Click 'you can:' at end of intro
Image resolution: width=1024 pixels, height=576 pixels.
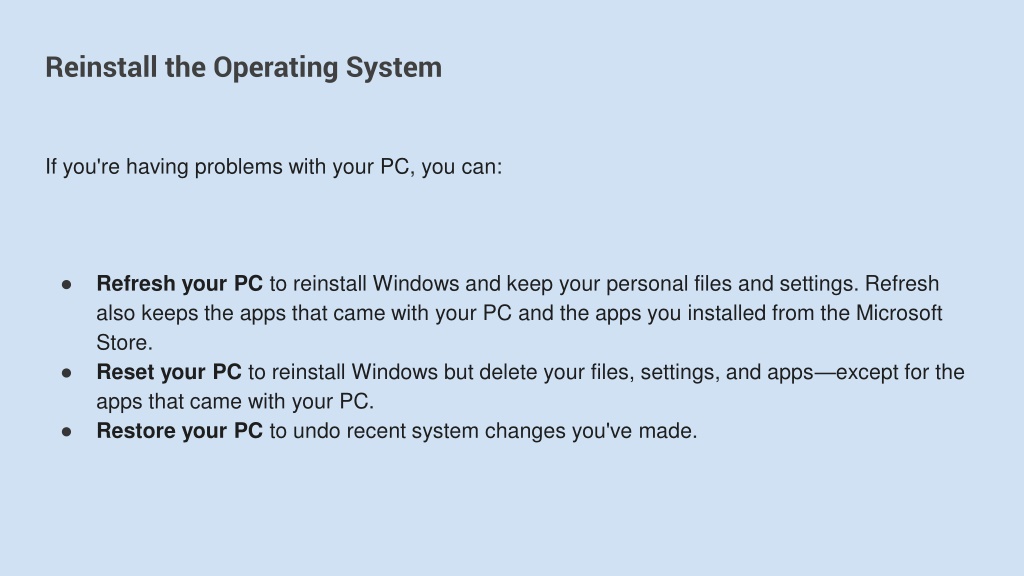point(462,167)
